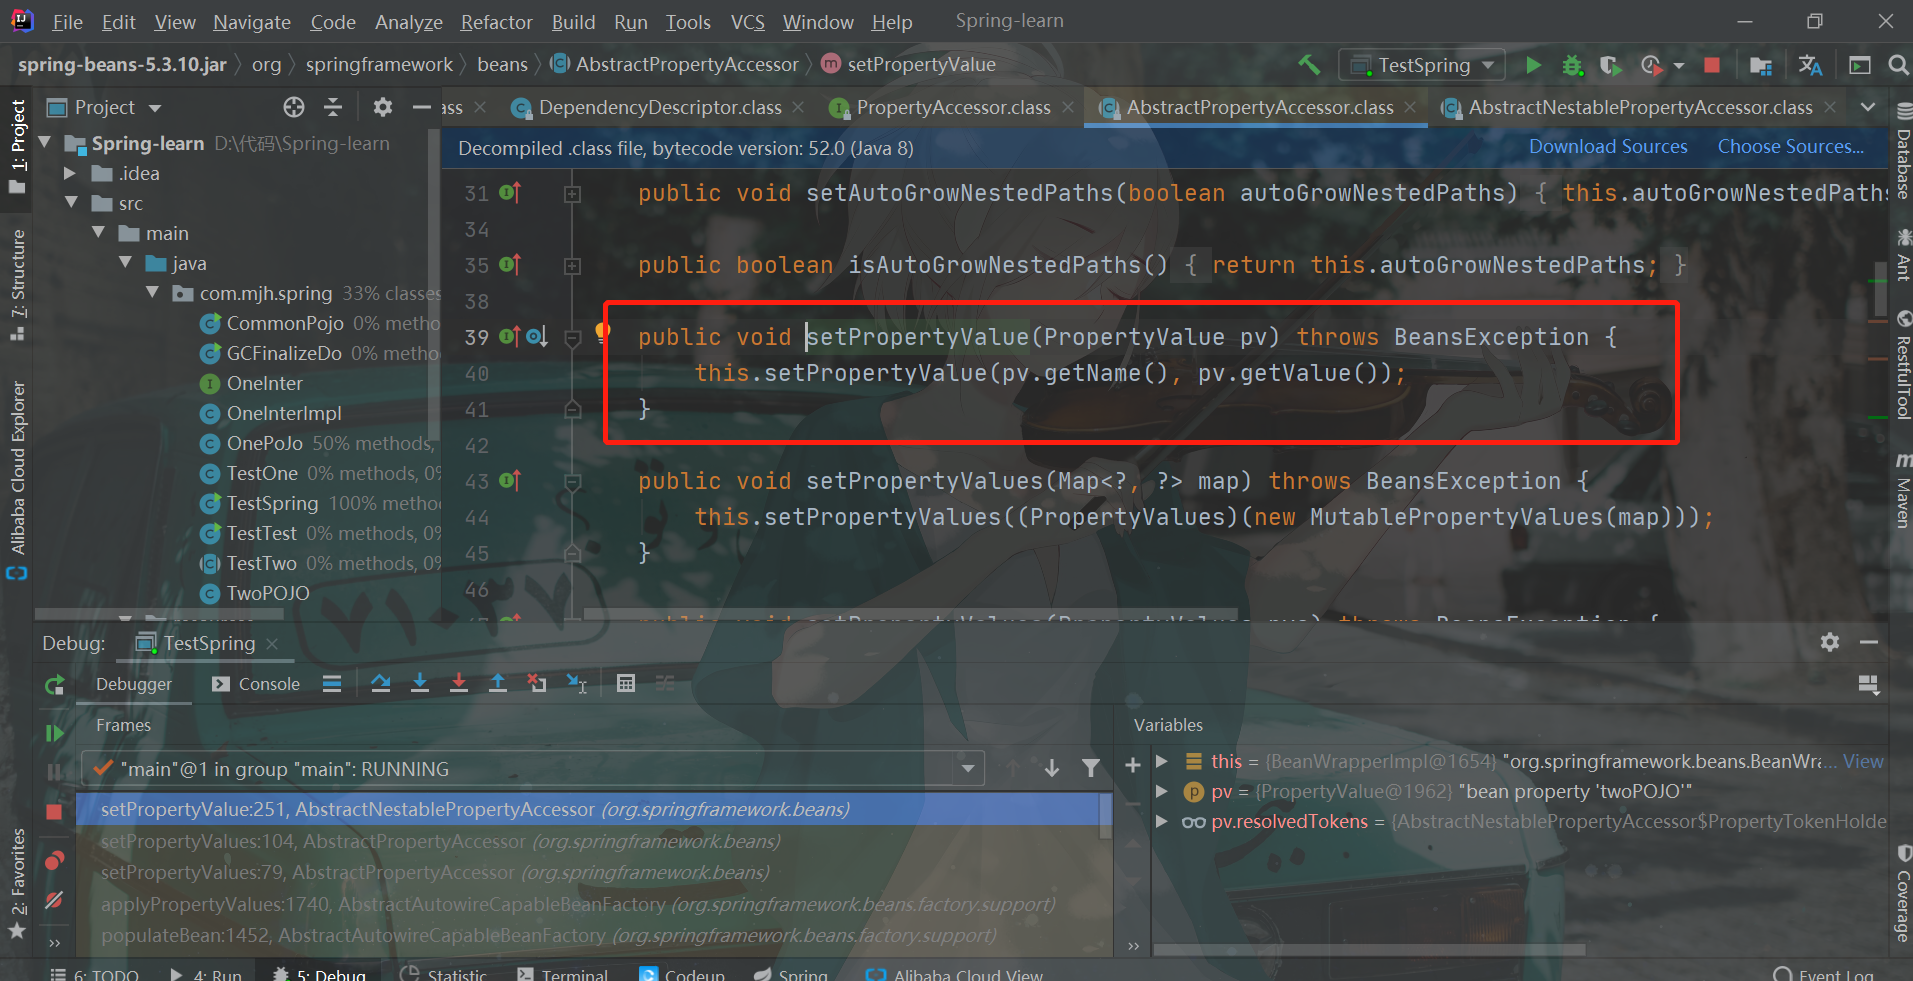Open the thread selector dropdown in Frames
The height and width of the screenshot is (981, 1913).
coord(968,769)
